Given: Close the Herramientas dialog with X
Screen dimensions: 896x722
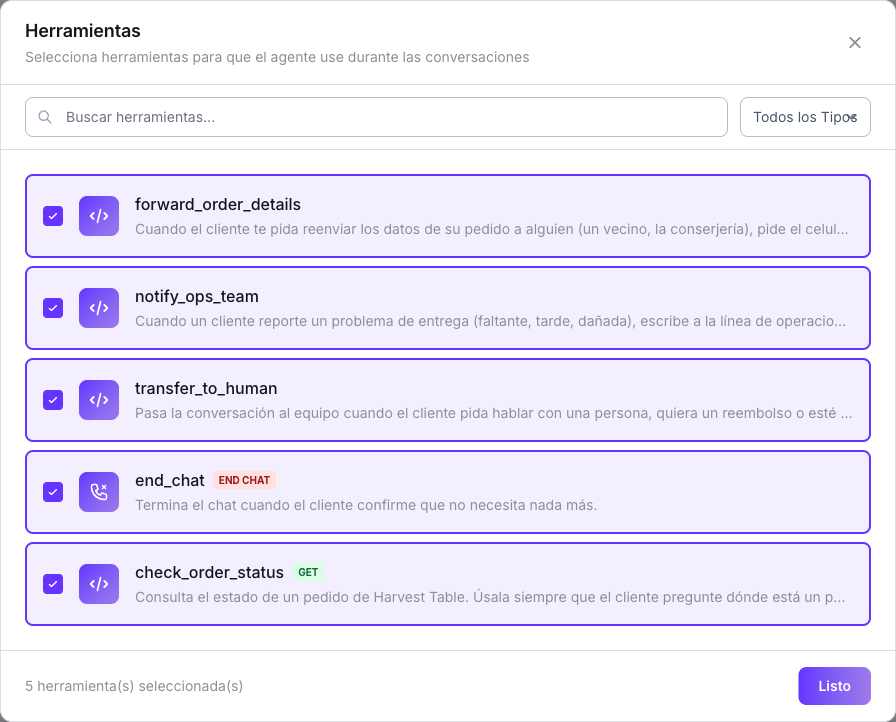Looking at the screenshot, I should (x=854, y=43).
